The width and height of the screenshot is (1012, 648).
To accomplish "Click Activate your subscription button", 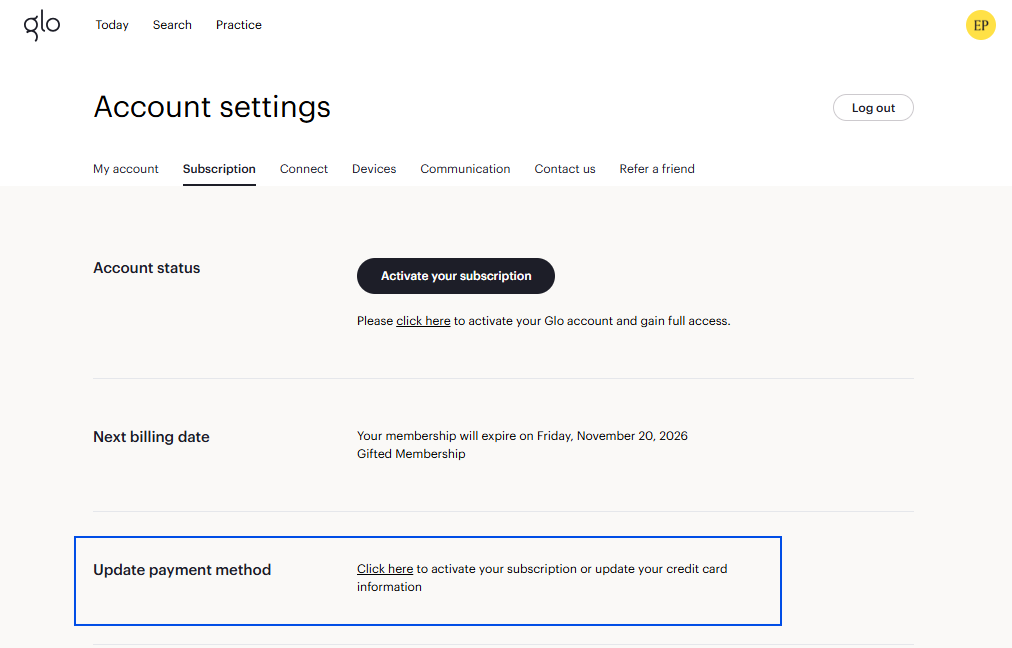I will 456,276.
